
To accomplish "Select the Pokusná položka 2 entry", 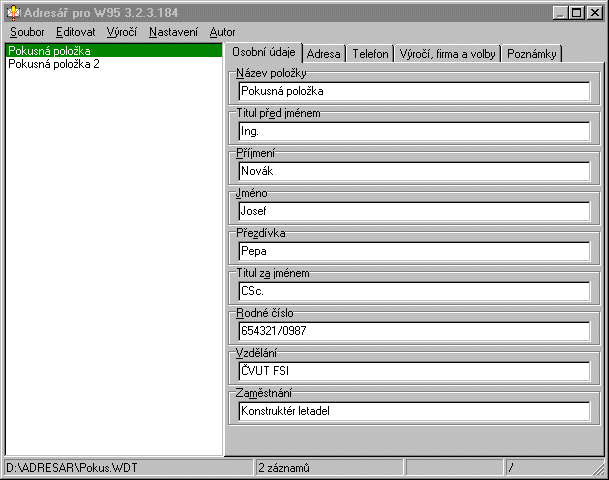I will pyautogui.click(x=114, y=64).
